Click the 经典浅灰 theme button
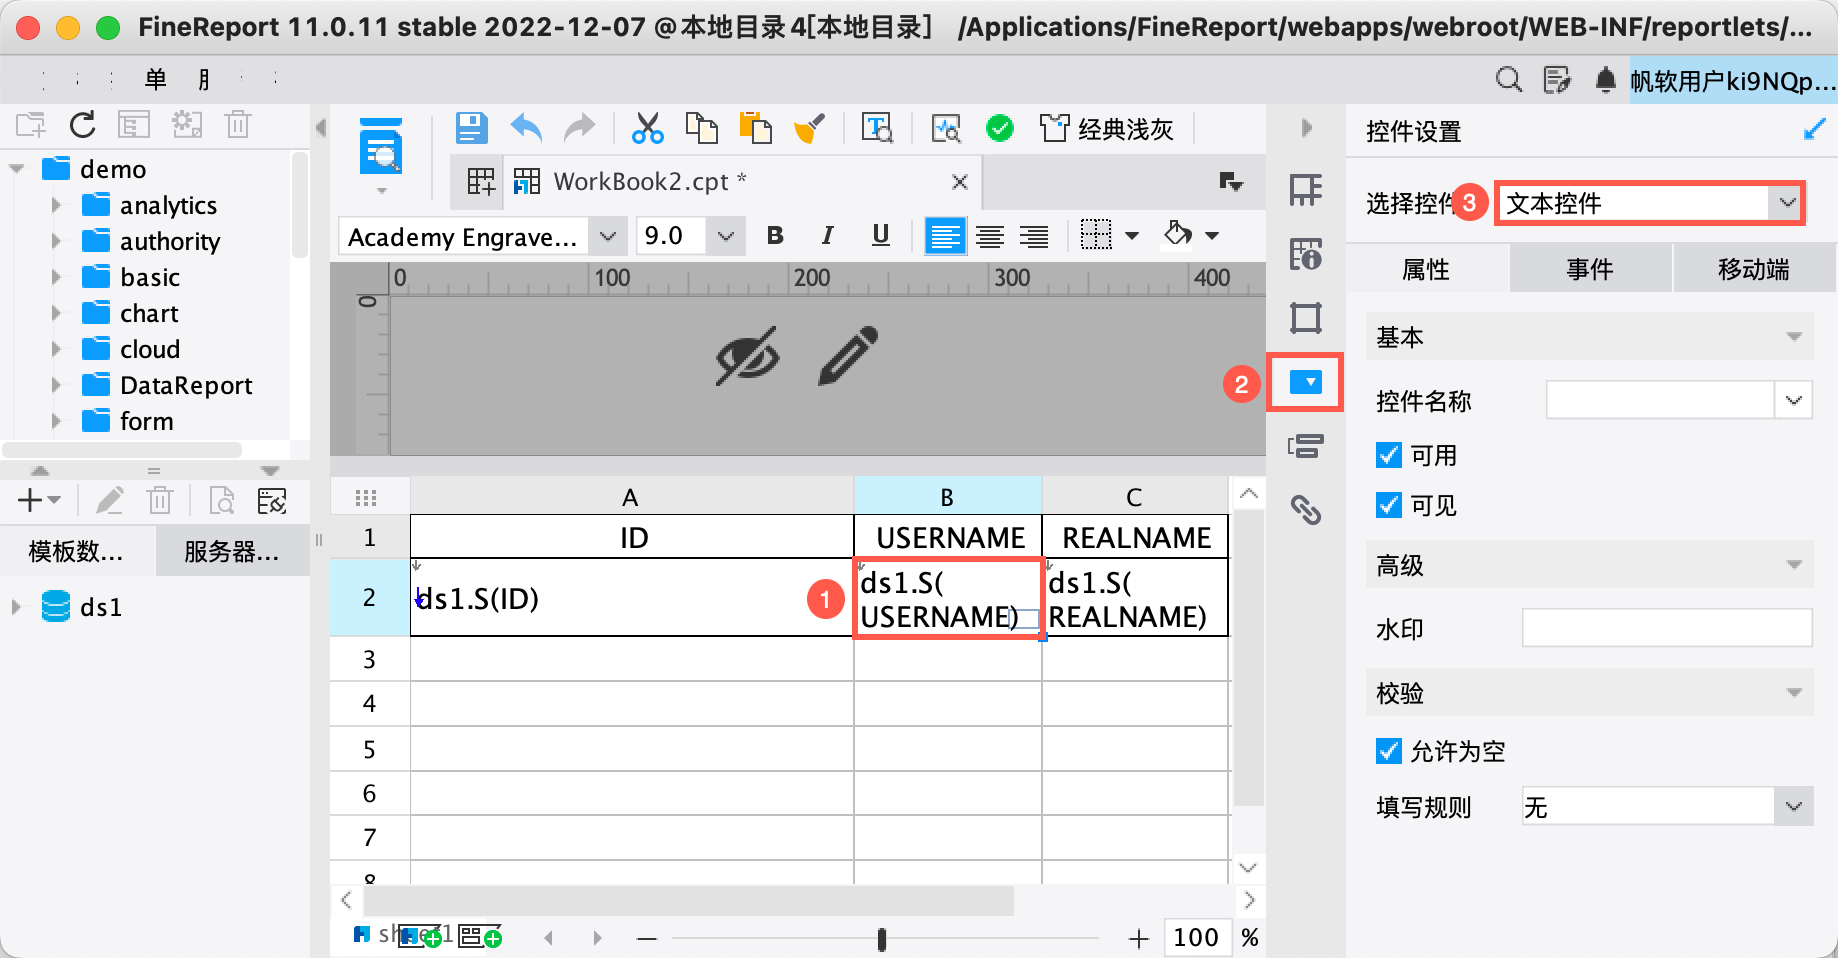The image size is (1838, 958). tap(1106, 129)
